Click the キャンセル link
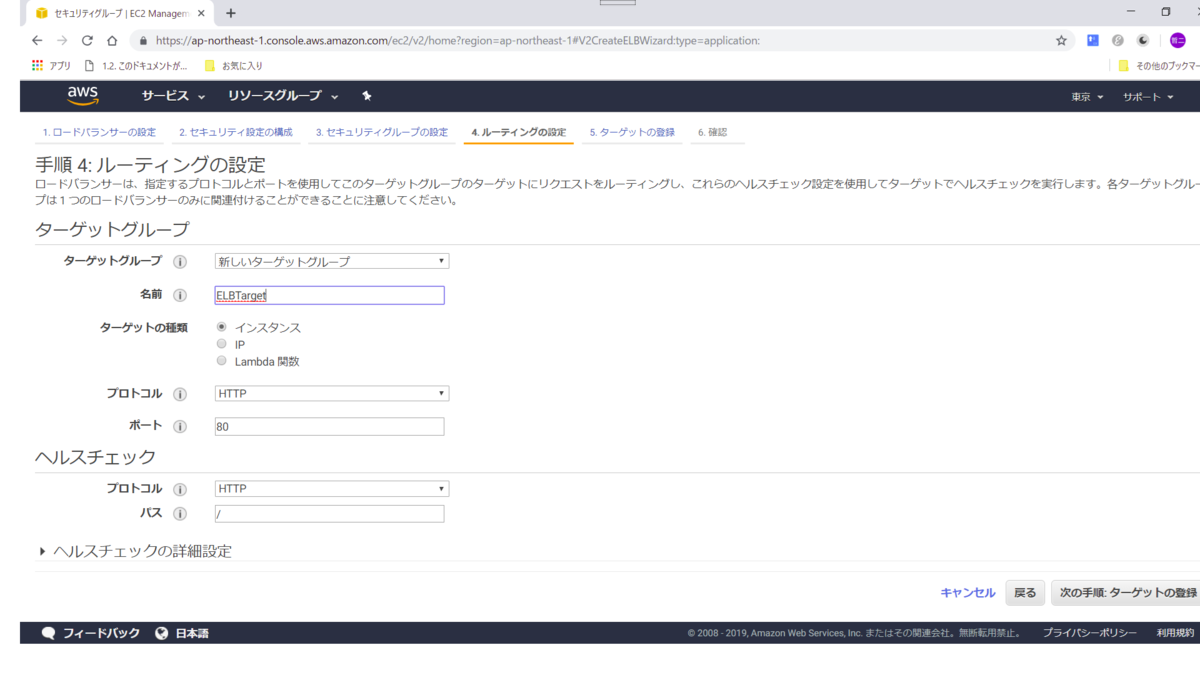 click(966, 592)
